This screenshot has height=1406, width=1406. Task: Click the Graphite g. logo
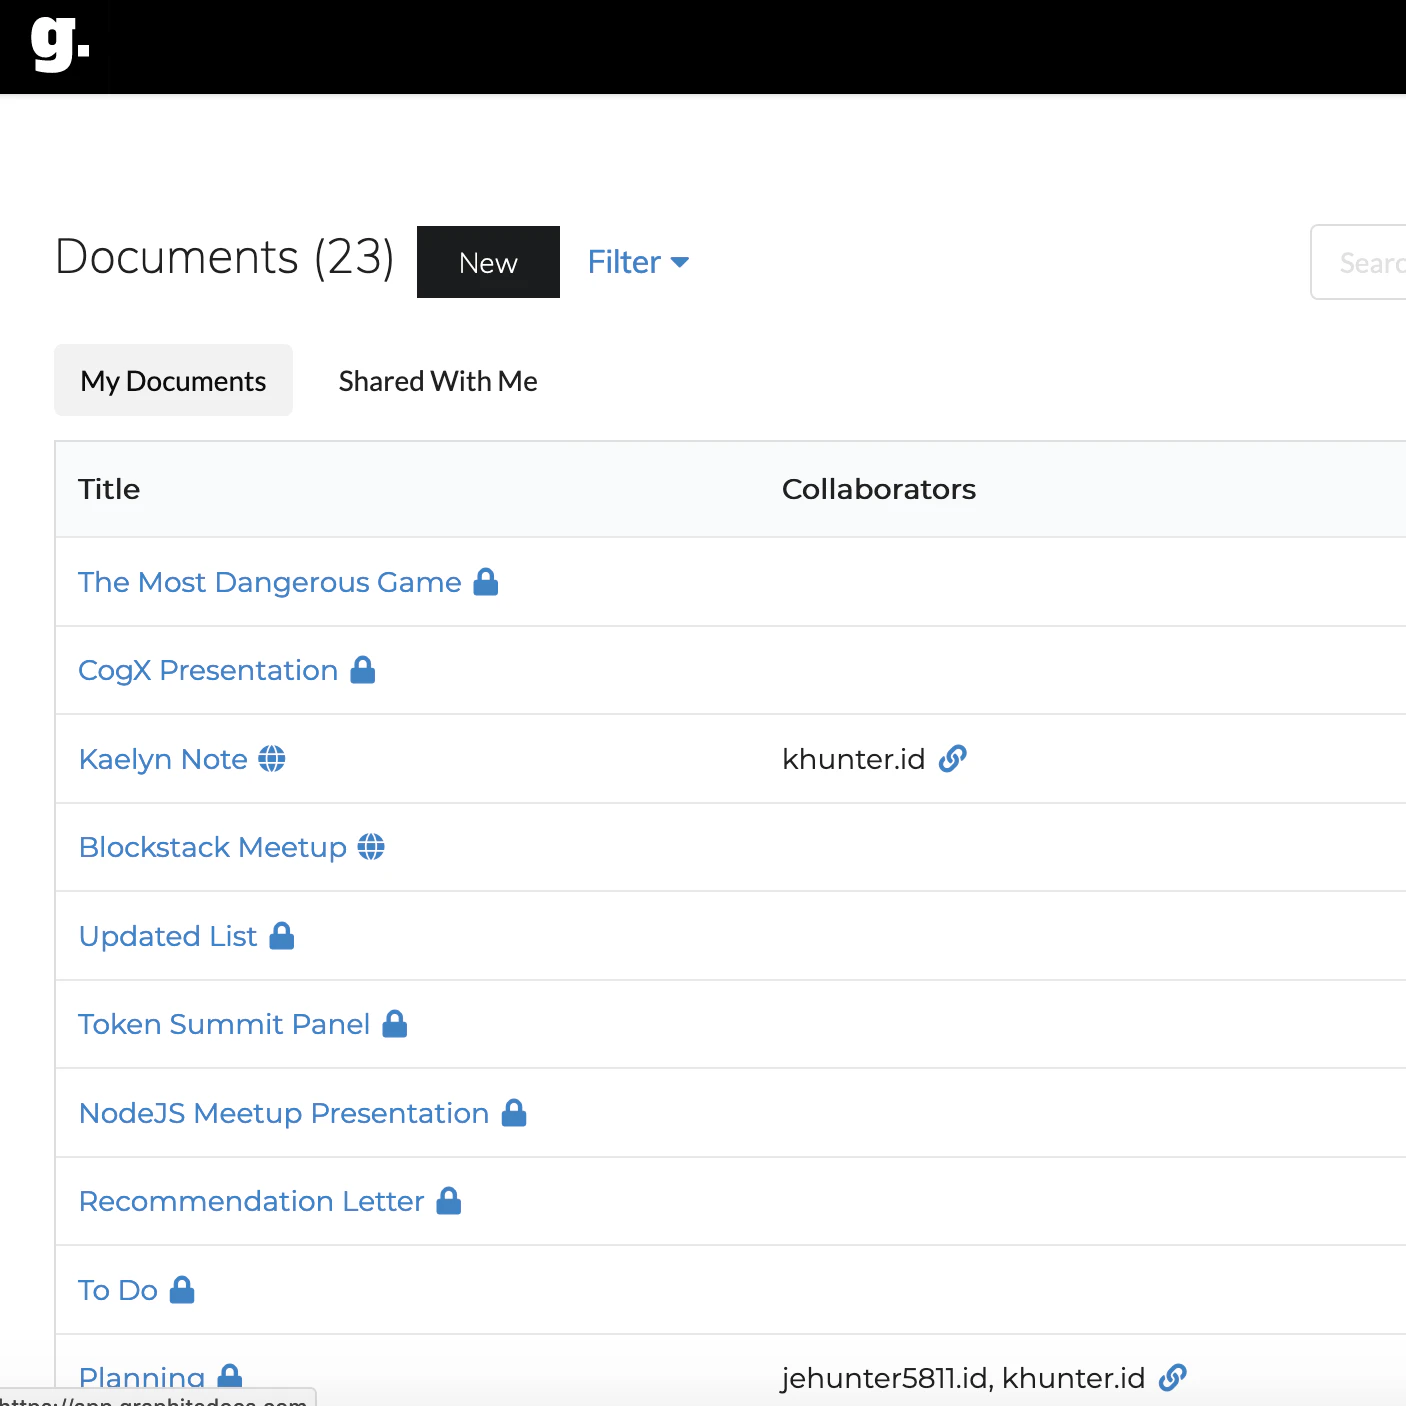click(60, 44)
